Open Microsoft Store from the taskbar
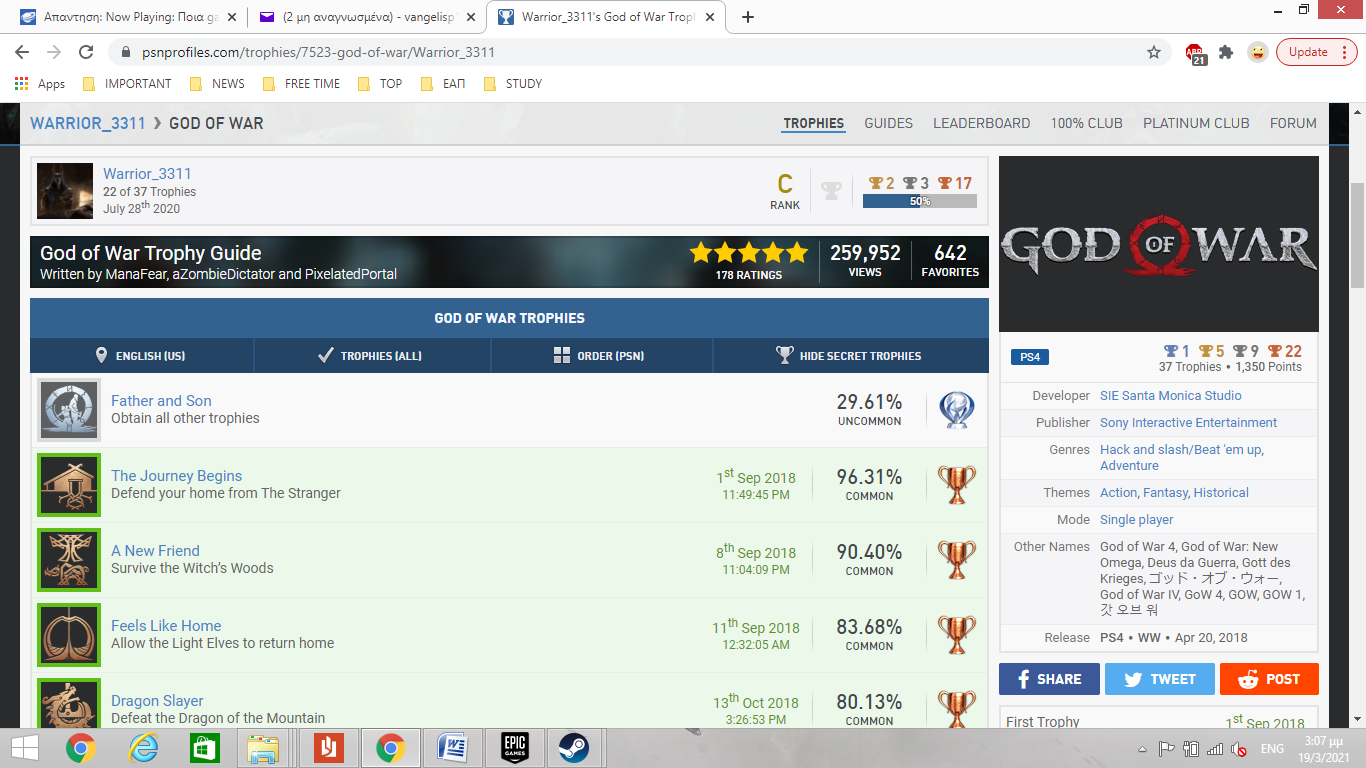1366x768 pixels. (205, 748)
